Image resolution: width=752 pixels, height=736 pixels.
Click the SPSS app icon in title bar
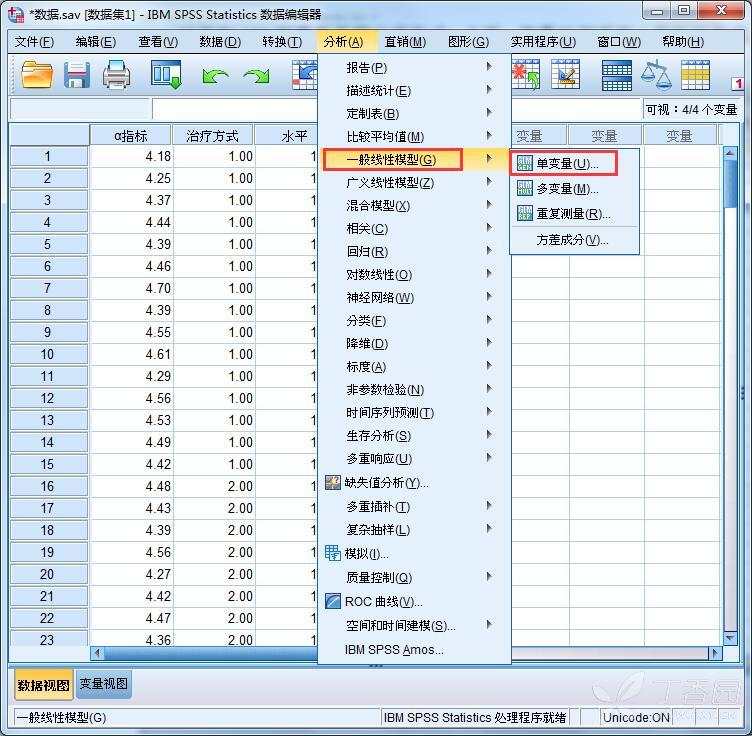pyautogui.click(x=16, y=14)
